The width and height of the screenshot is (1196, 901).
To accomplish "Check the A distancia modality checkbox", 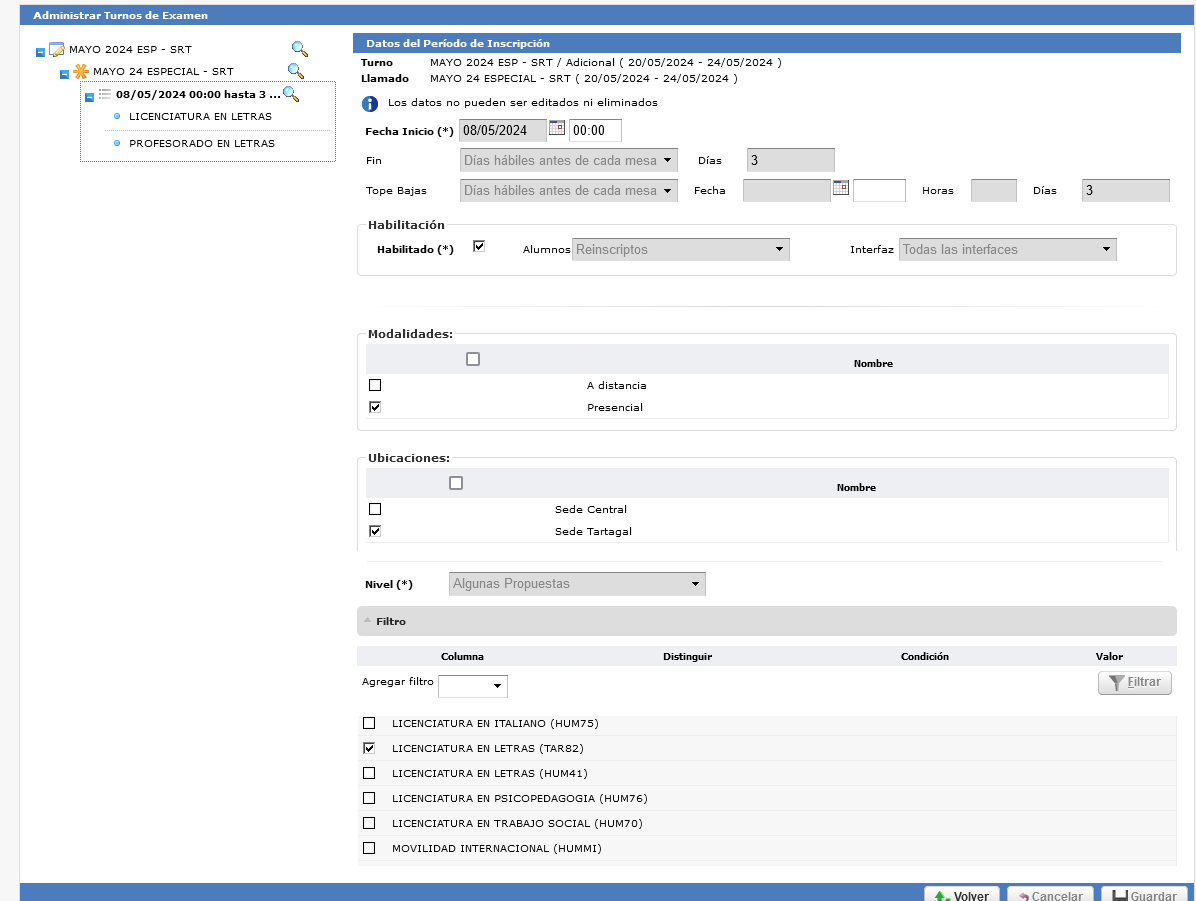I will point(375,385).
